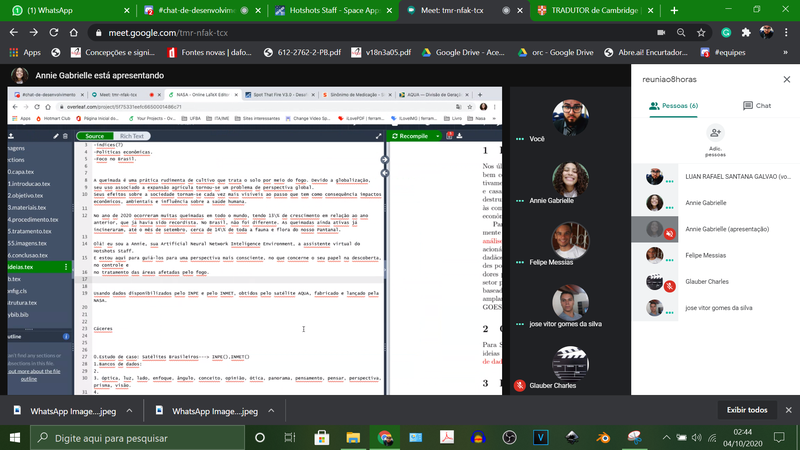Select LUAN RAFAEL SANTANA GALVAO in people list

pos(716,177)
